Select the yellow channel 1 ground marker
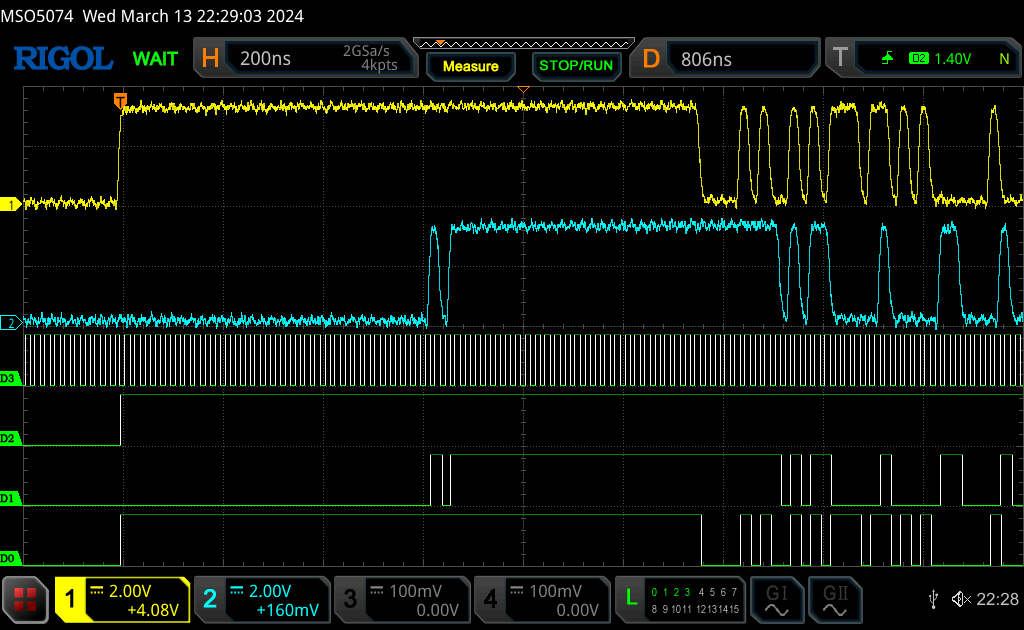This screenshot has height=630, width=1024. 10,204
